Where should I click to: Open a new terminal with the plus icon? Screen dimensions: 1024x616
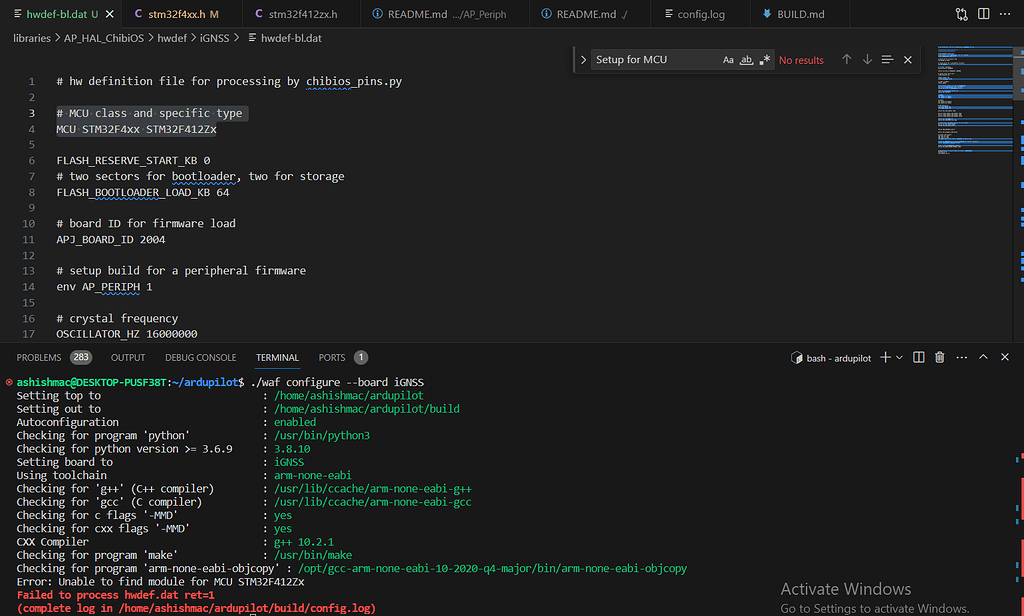(884, 357)
